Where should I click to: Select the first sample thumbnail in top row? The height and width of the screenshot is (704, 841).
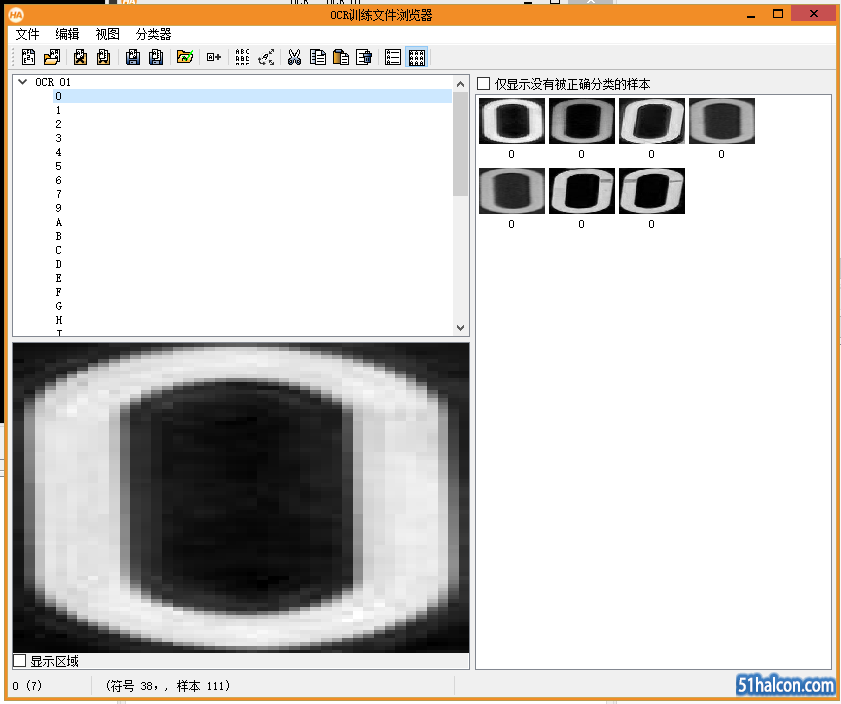pos(512,121)
